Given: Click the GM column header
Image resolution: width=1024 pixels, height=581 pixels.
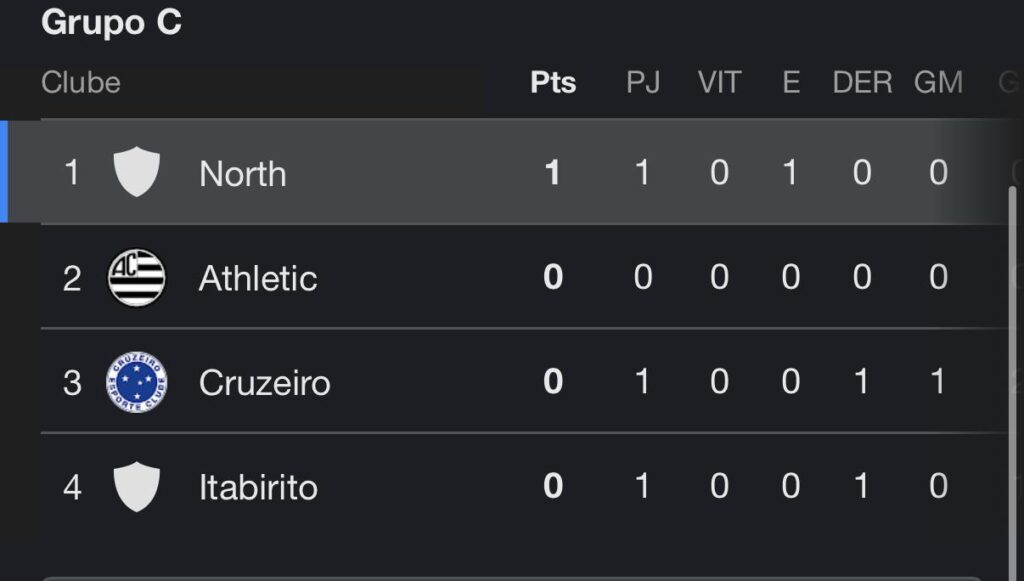Looking at the screenshot, I should pos(938,82).
